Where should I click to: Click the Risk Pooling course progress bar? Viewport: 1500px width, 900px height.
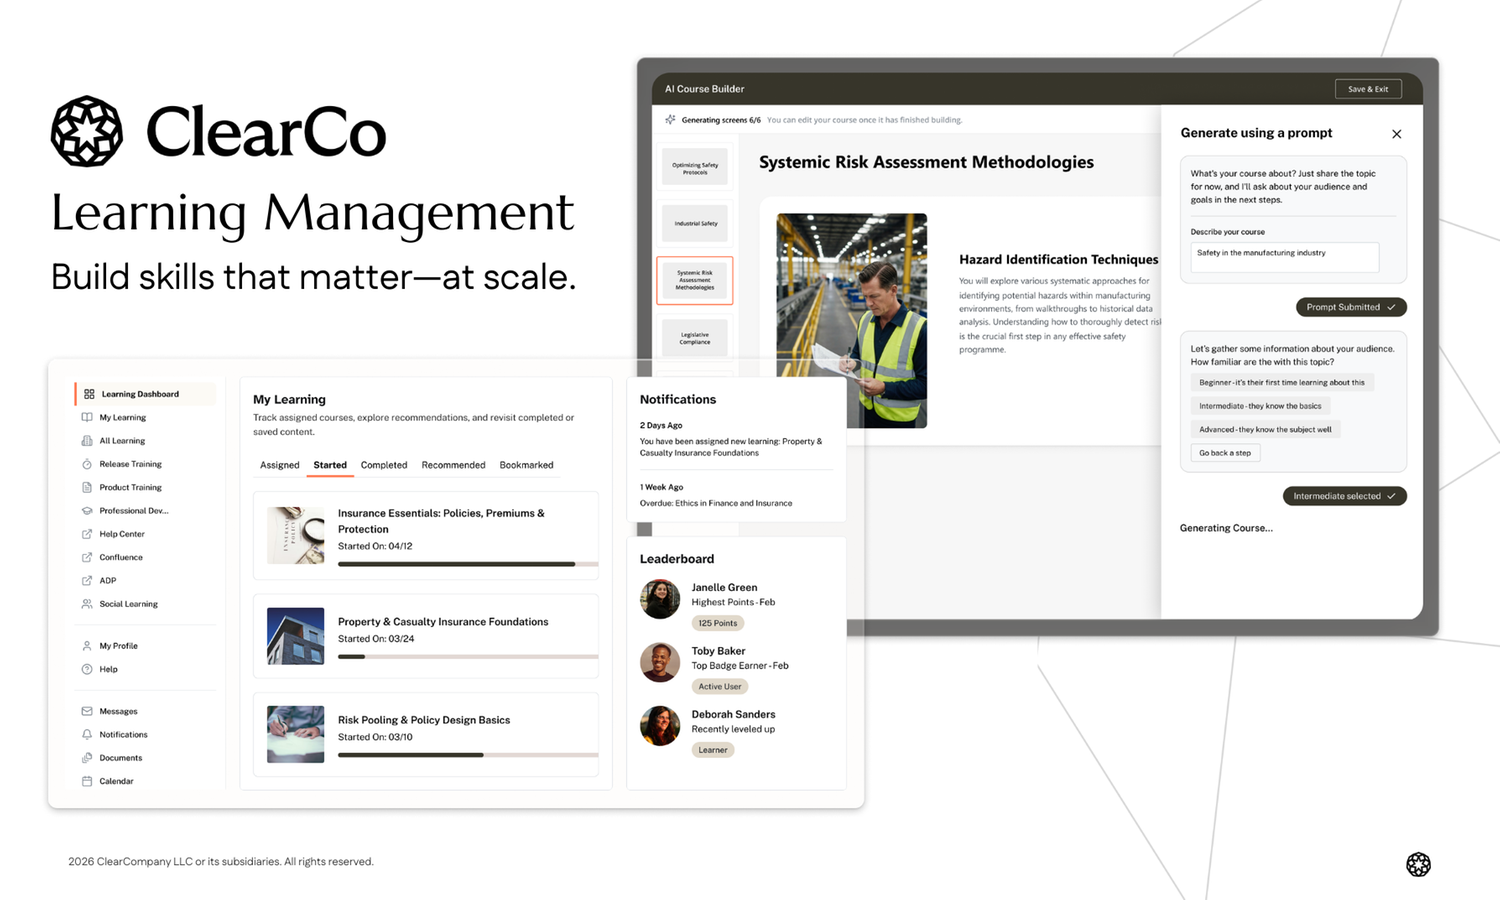click(468, 755)
